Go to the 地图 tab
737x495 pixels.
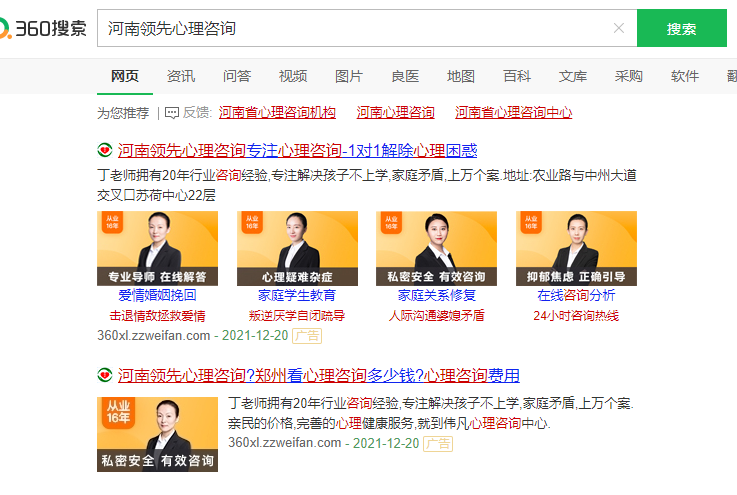tap(461, 76)
